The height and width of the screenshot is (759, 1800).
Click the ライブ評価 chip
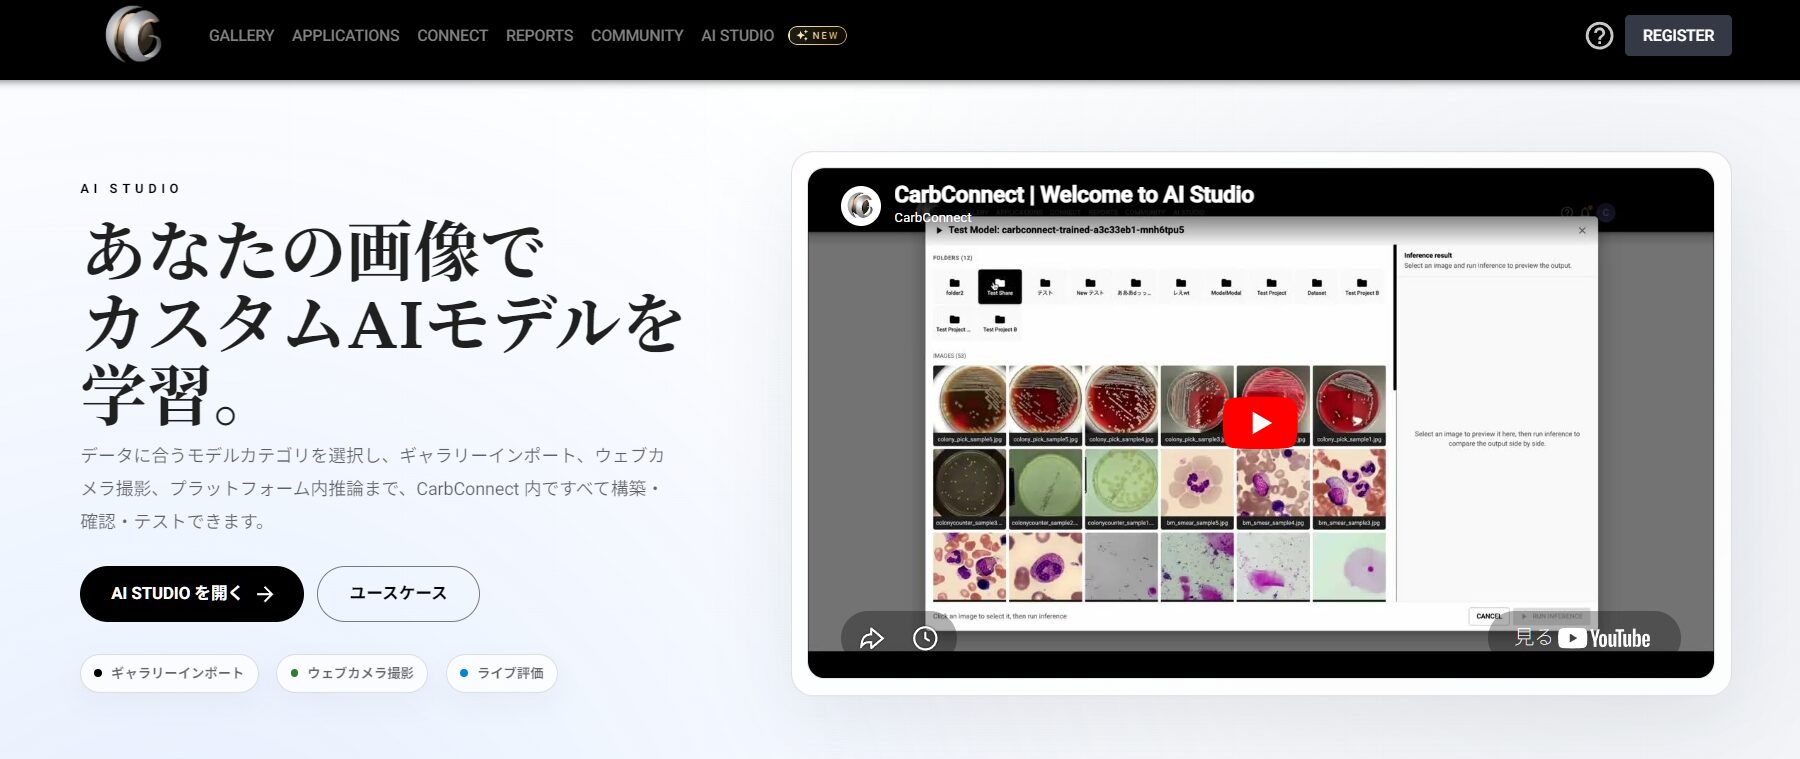501,673
